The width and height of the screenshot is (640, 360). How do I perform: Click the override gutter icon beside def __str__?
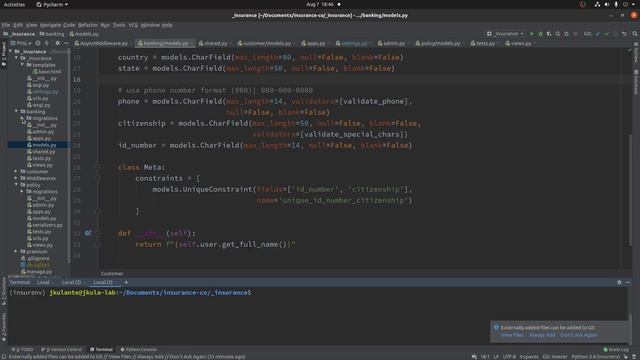click(x=88, y=233)
